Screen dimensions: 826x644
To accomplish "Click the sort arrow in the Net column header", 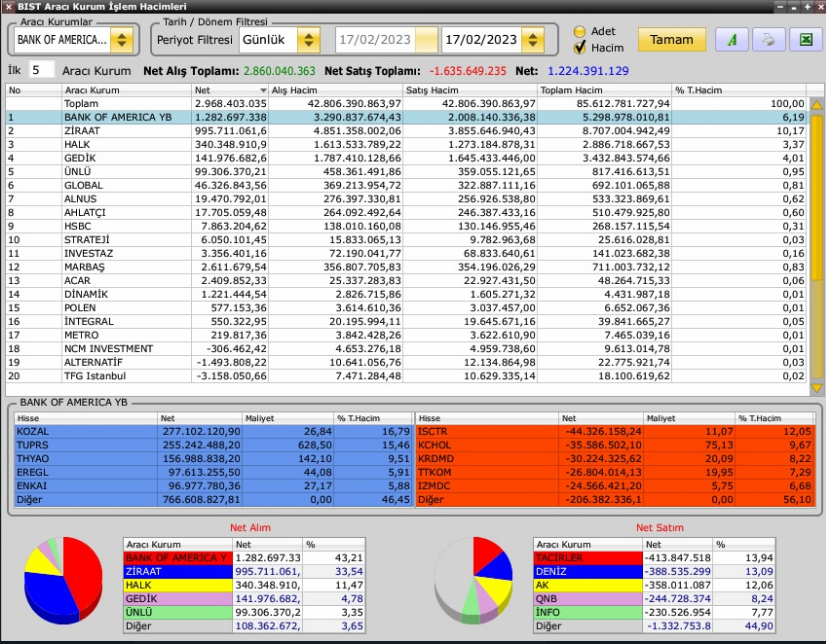I will coord(263,91).
